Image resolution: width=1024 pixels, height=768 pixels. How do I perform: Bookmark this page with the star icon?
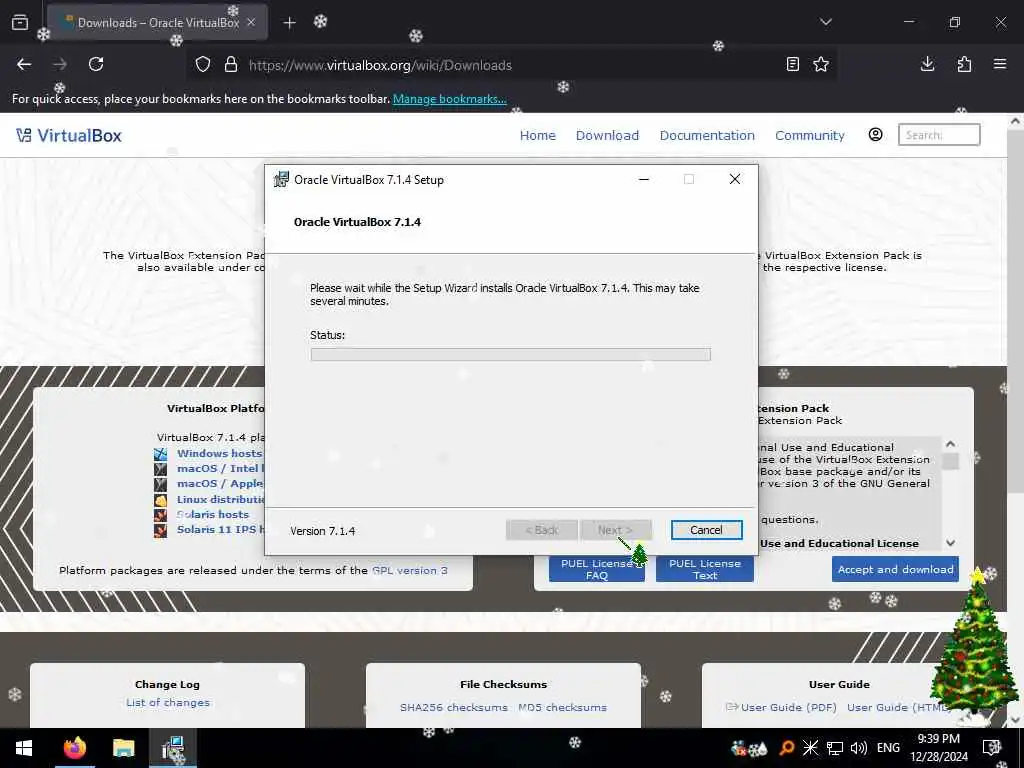(821, 64)
